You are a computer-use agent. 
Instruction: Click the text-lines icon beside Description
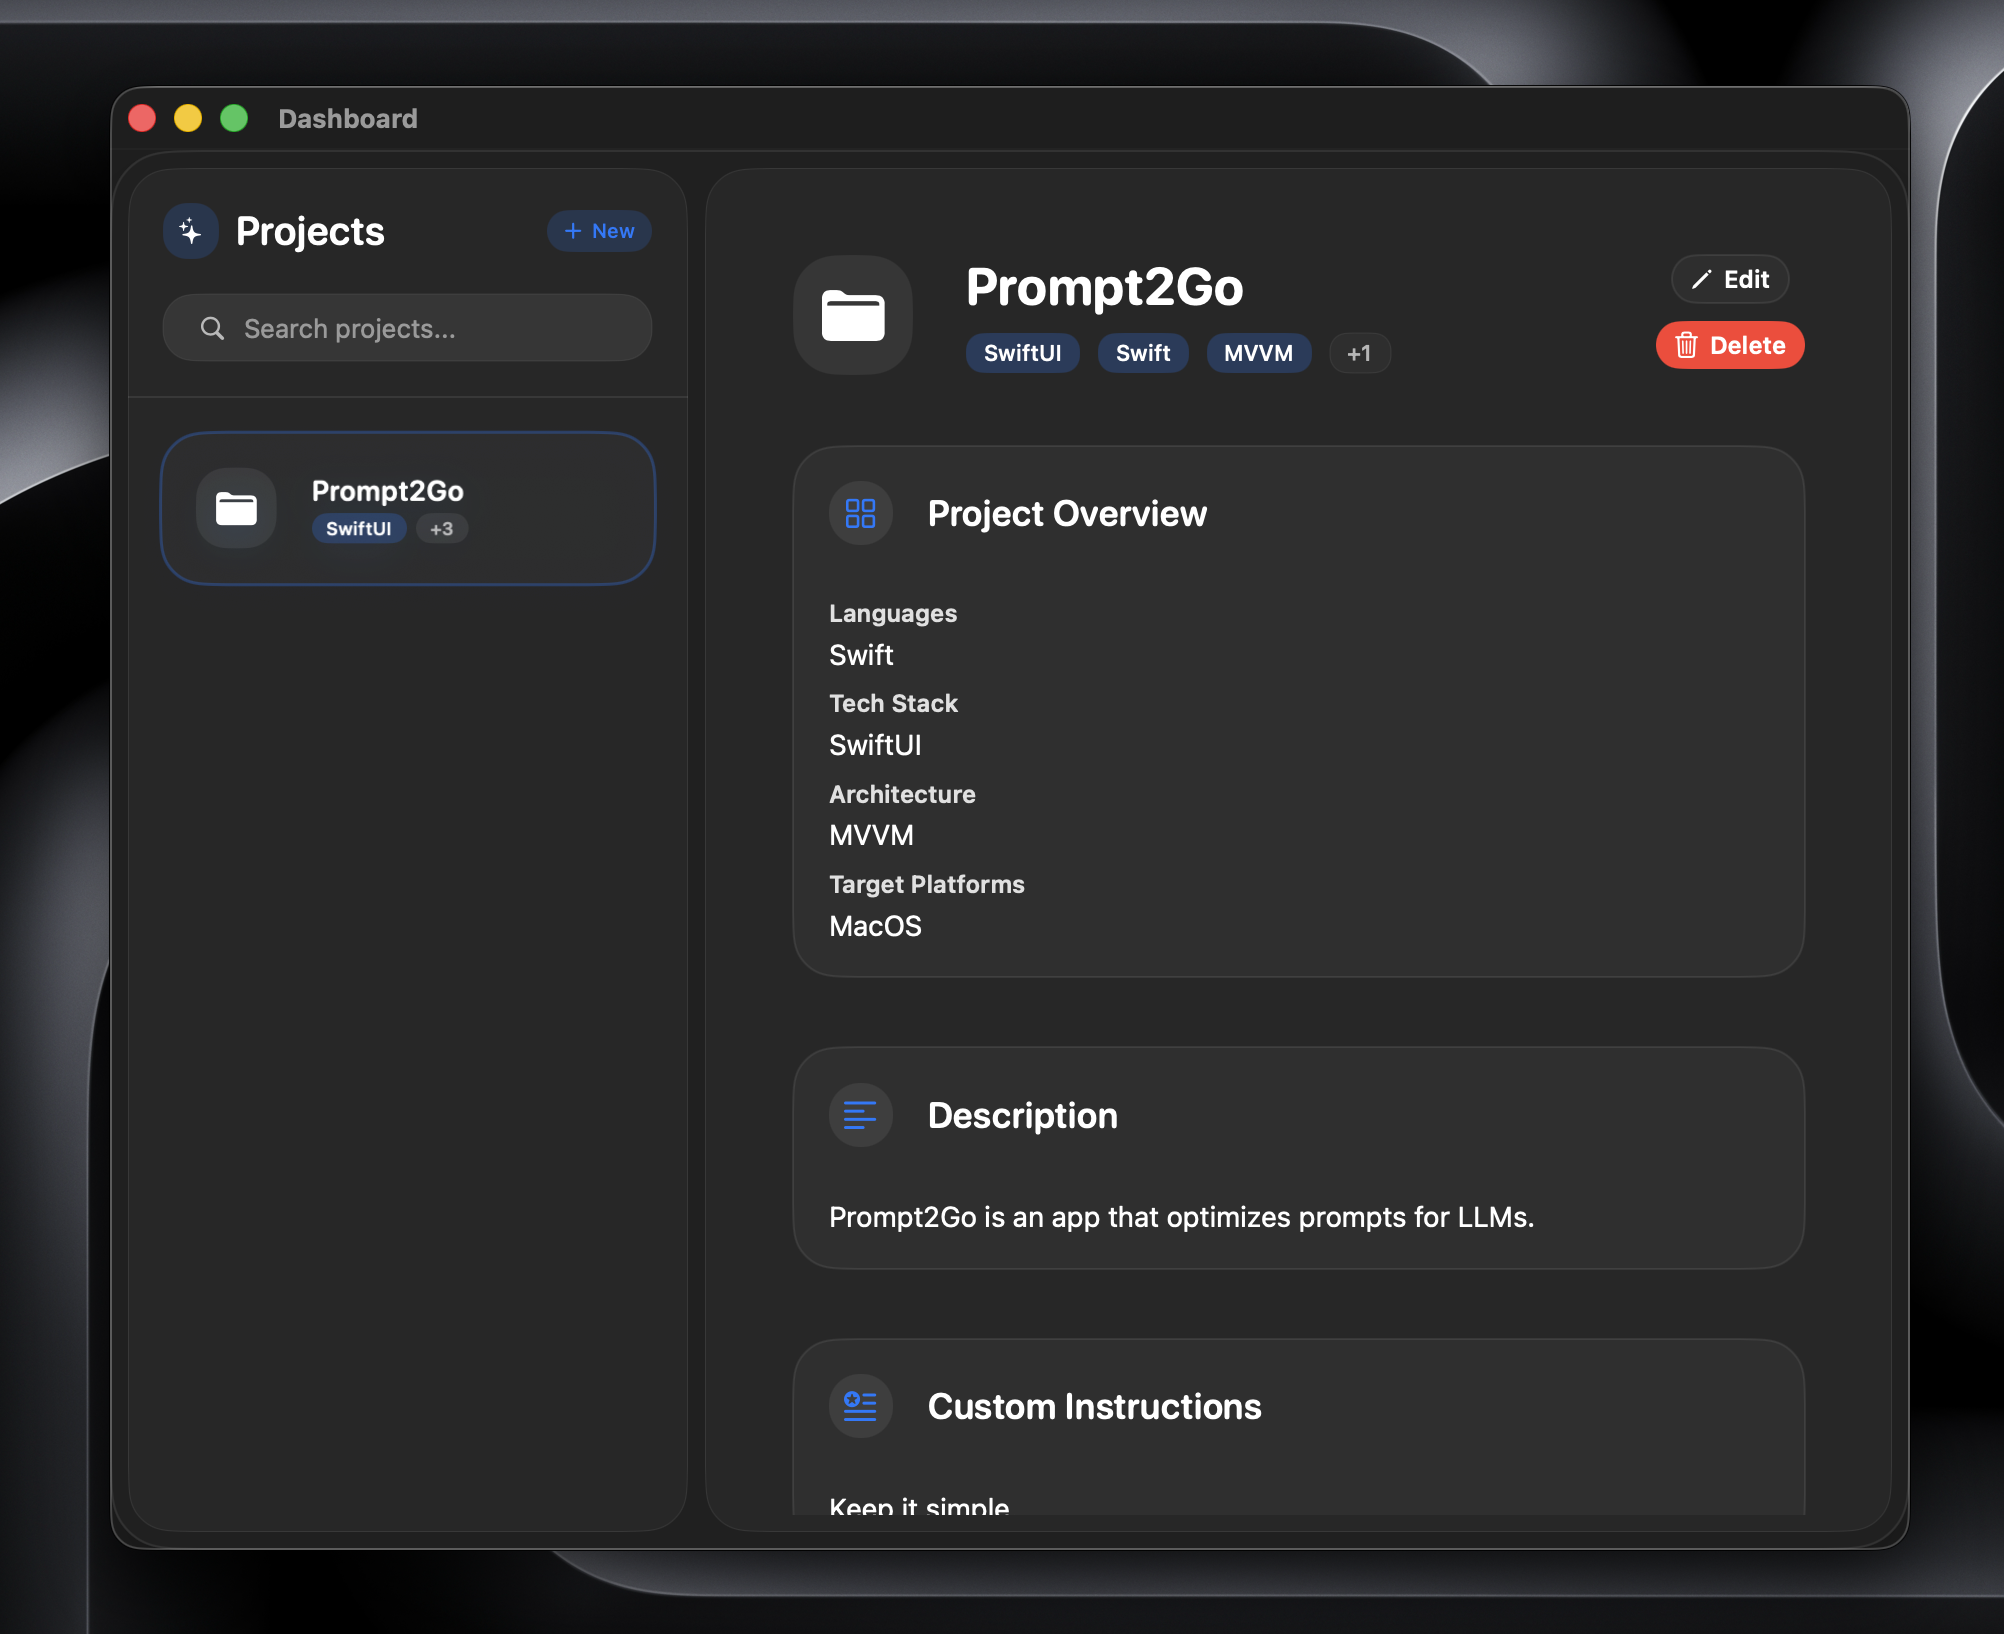[x=860, y=1115]
